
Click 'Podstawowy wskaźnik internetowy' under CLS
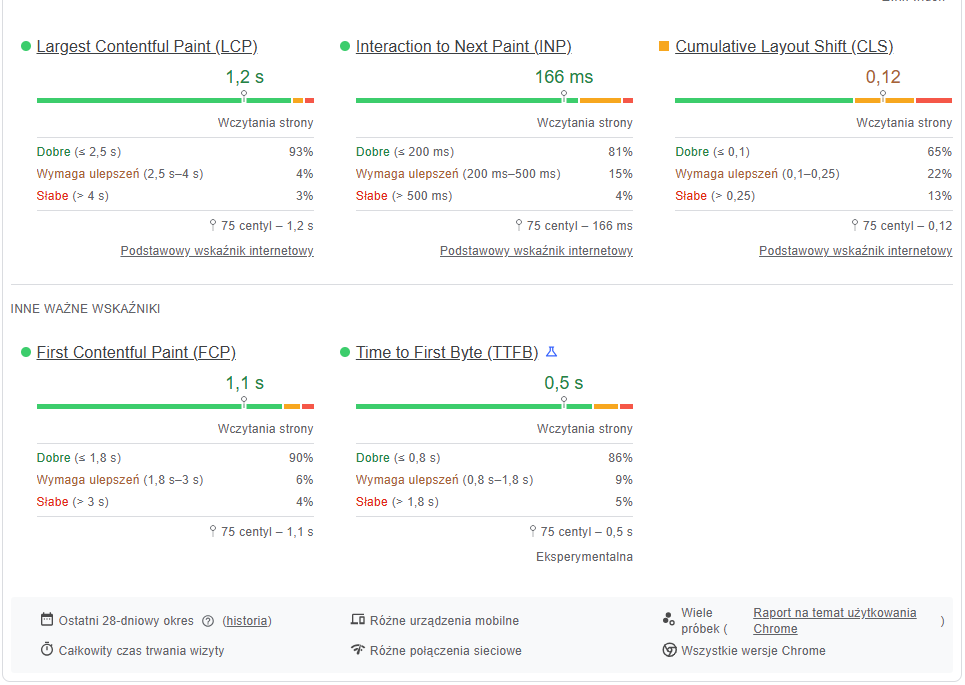click(x=855, y=251)
